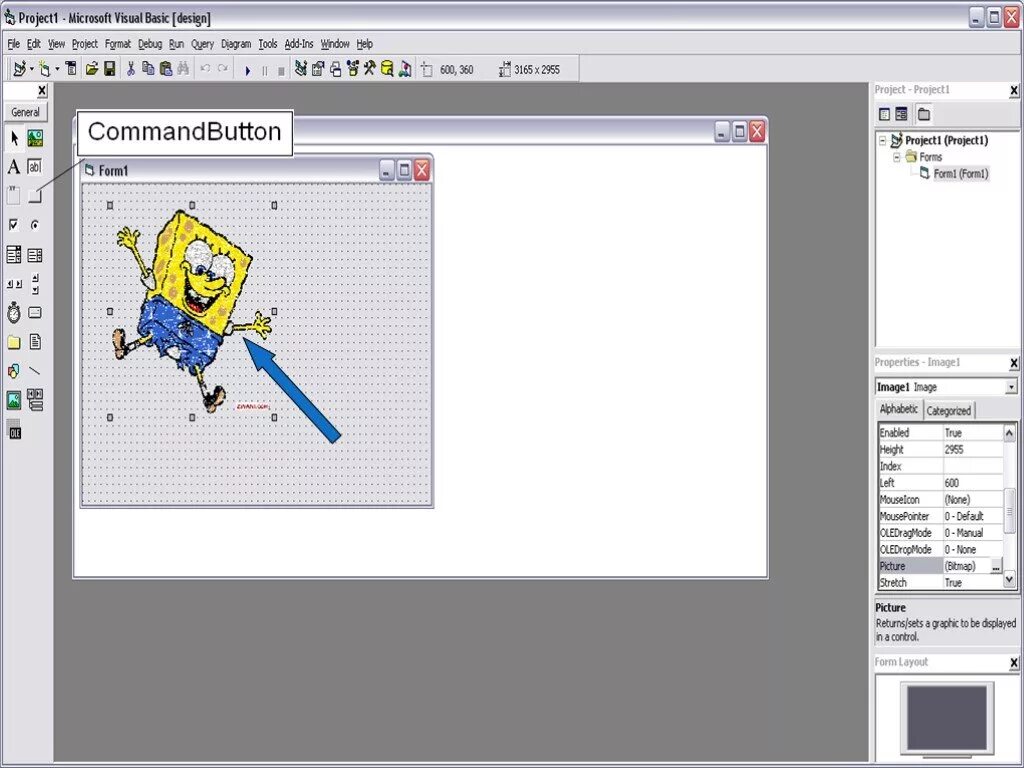Select the ComboBox control tool
The image size is (1024, 768).
pyautogui.click(x=14, y=255)
